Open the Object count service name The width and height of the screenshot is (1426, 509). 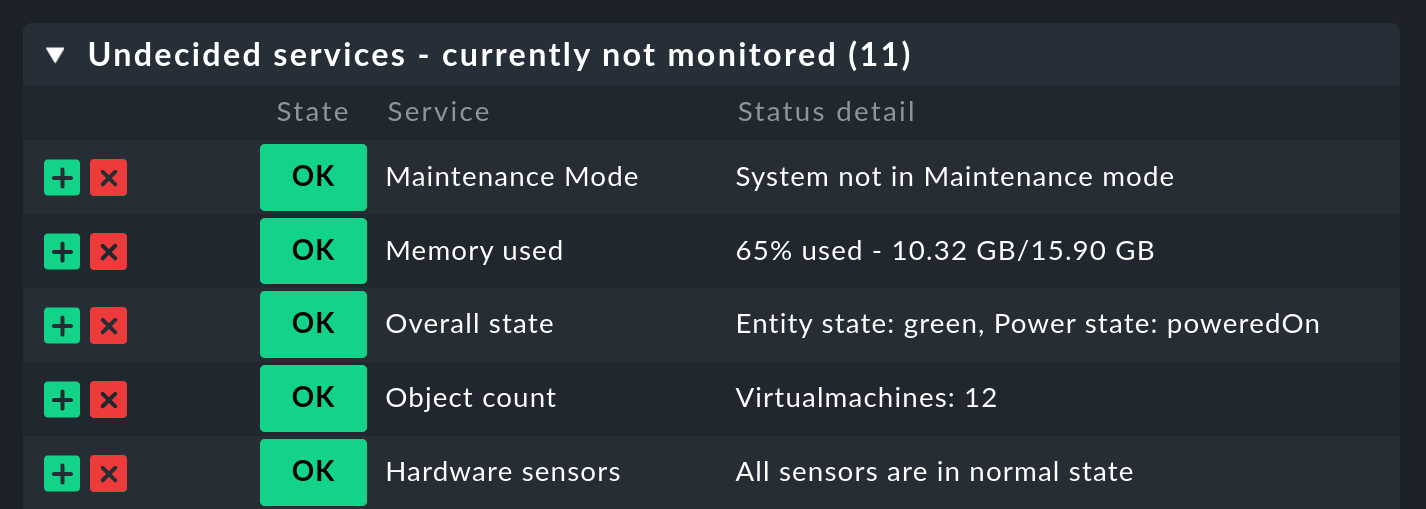470,398
